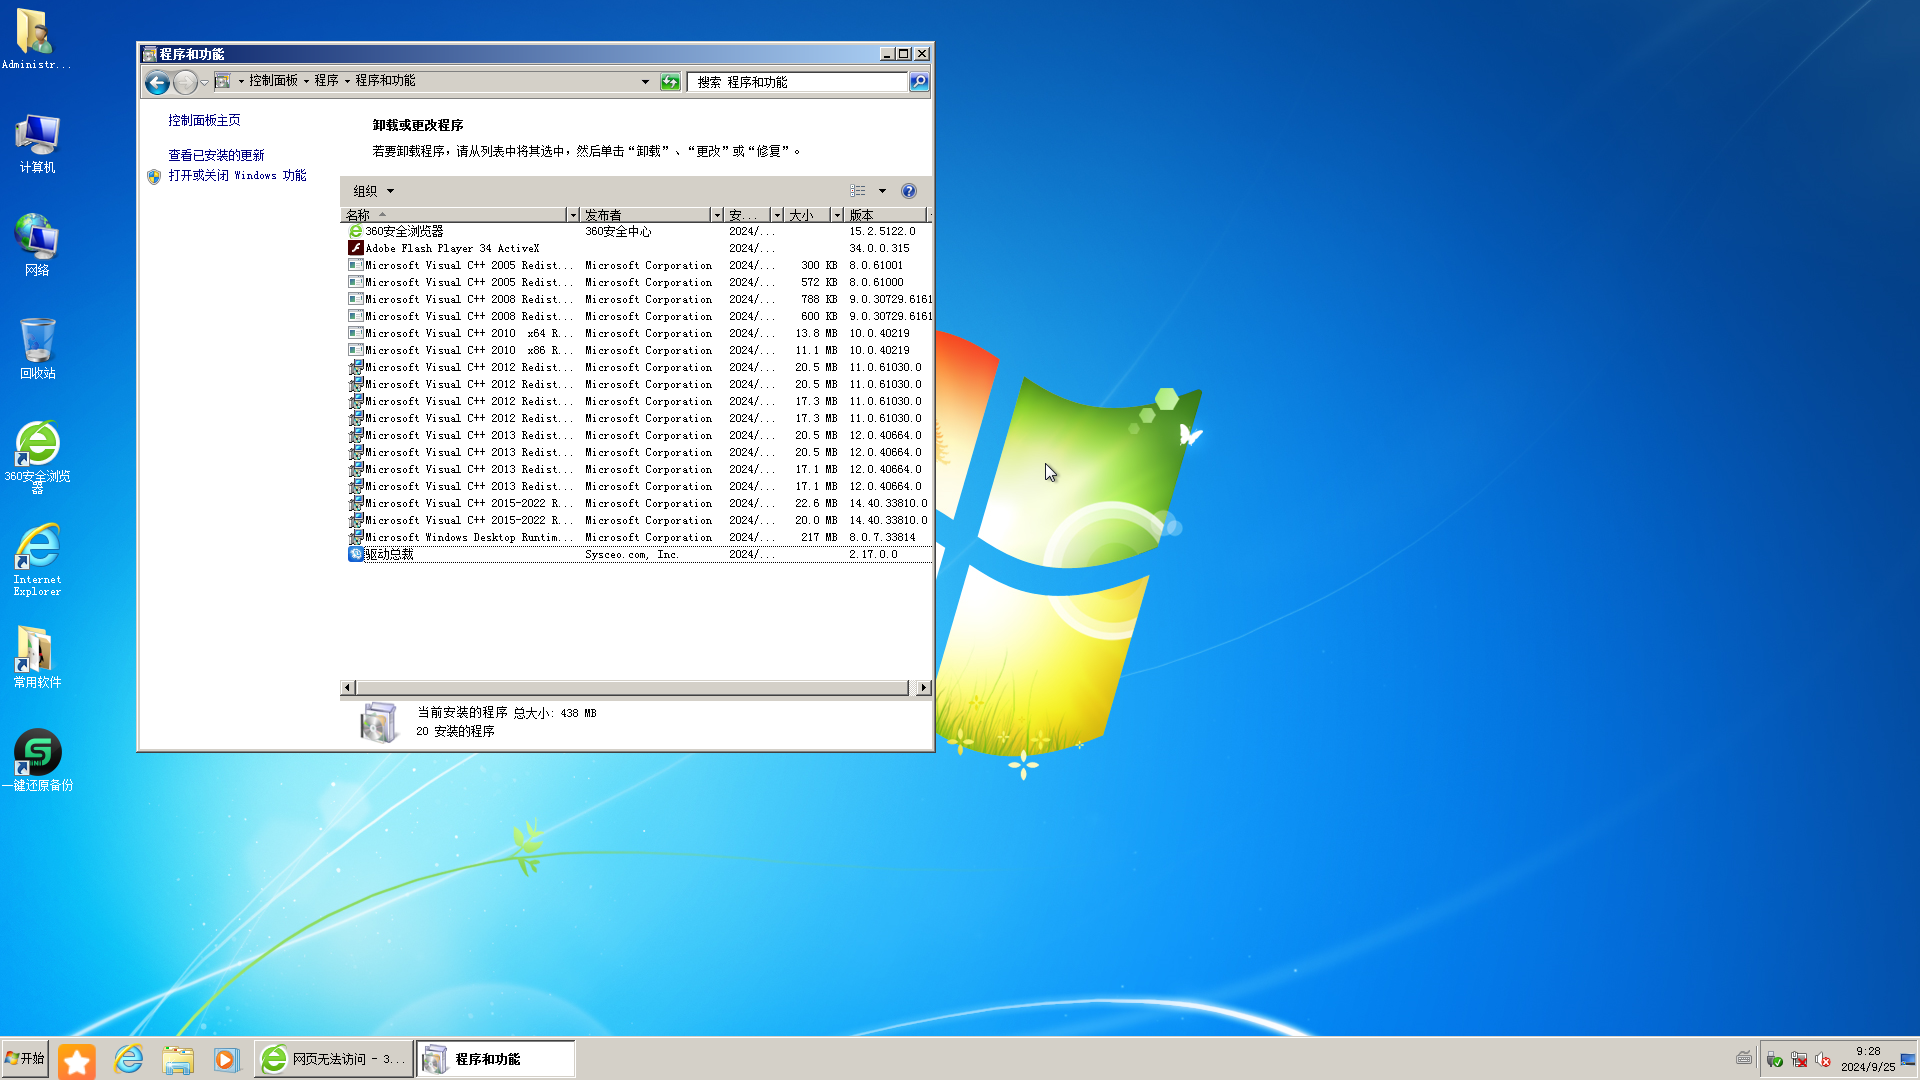Select Visual C++ 2010 x86 entry

(x=640, y=350)
